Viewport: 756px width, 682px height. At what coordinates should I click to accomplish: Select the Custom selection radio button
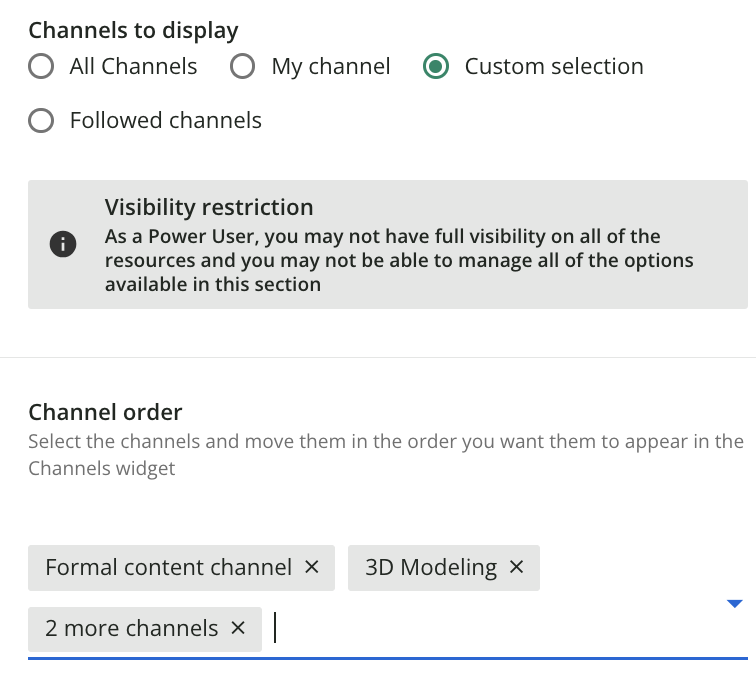pos(436,66)
